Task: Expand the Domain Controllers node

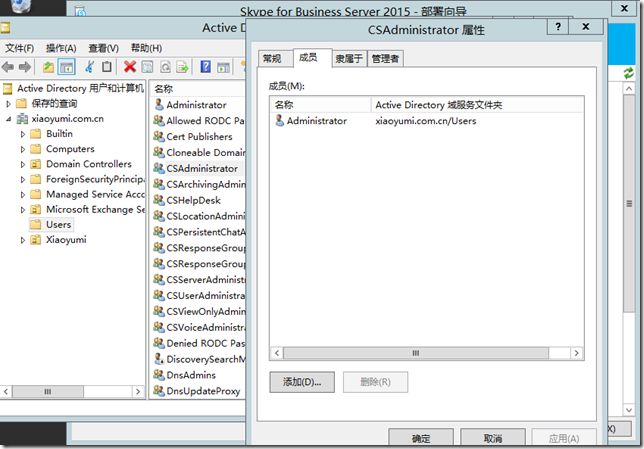Action: pyautogui.click(x=23, y=165)
